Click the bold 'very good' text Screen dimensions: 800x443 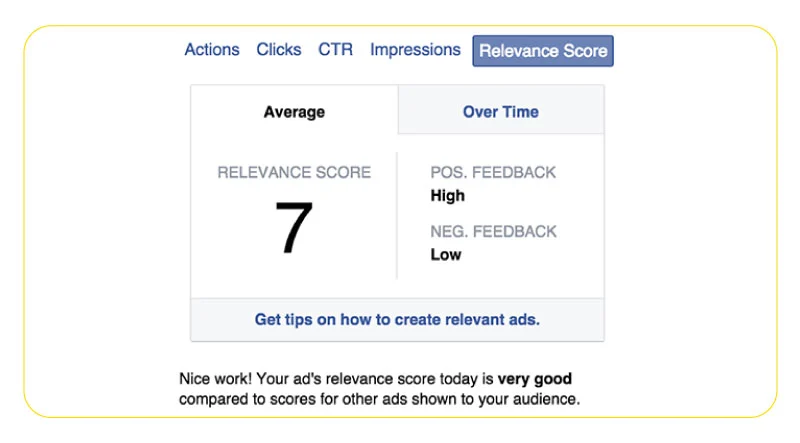(x=535, y=379)
